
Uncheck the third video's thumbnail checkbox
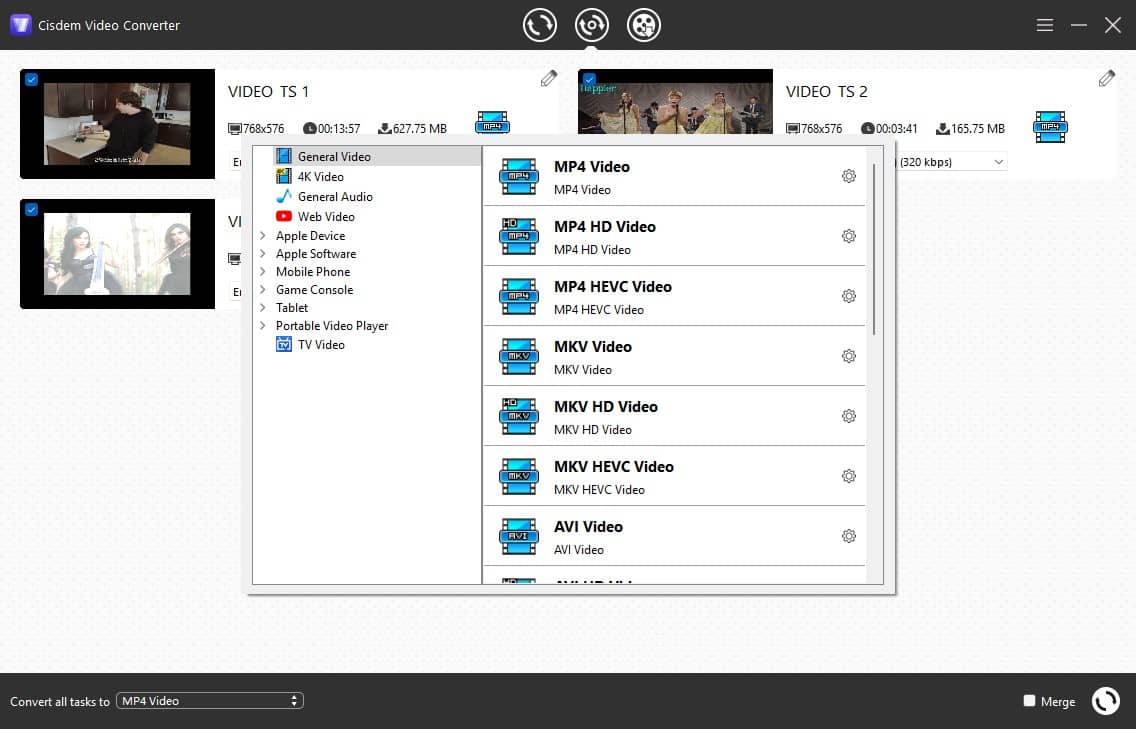coord(31,209)
